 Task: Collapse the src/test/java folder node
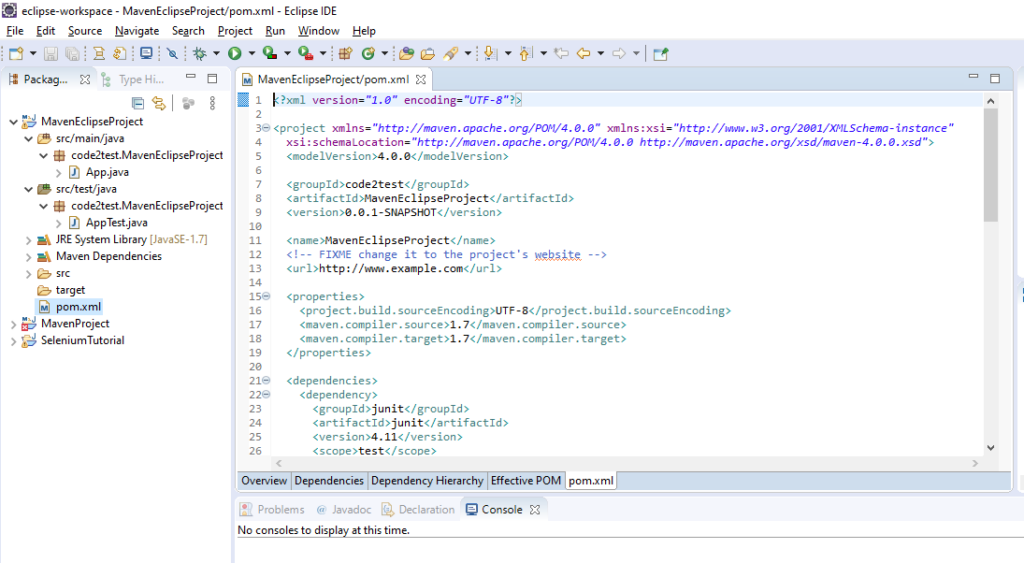click(x=28, y=189)
